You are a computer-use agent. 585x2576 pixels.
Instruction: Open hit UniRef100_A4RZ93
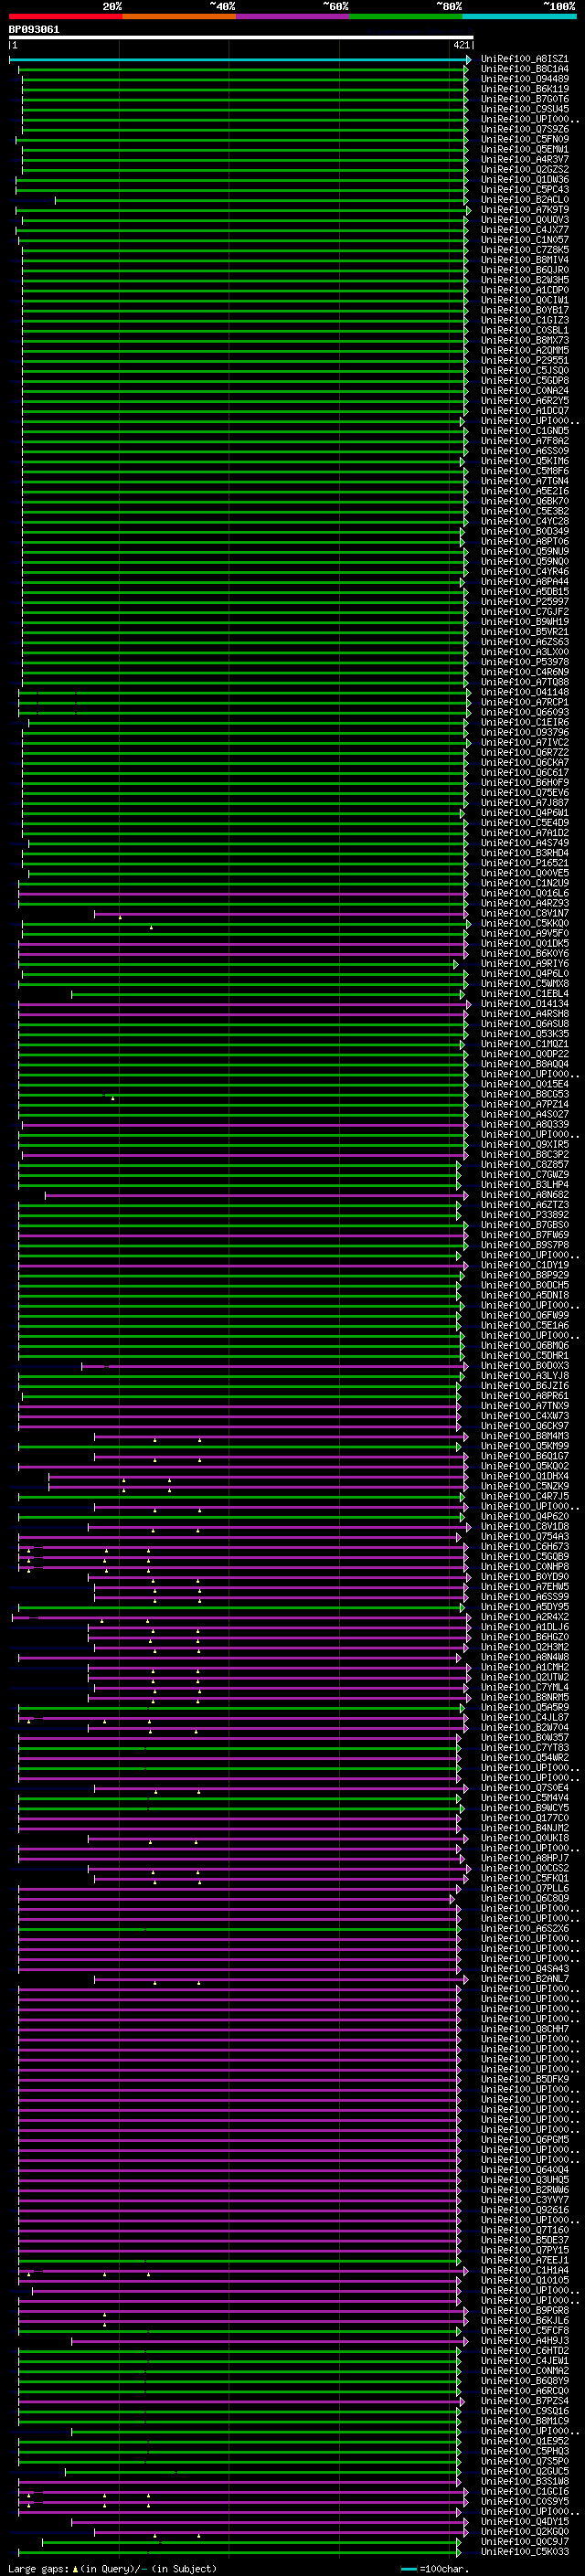[524, 904]
